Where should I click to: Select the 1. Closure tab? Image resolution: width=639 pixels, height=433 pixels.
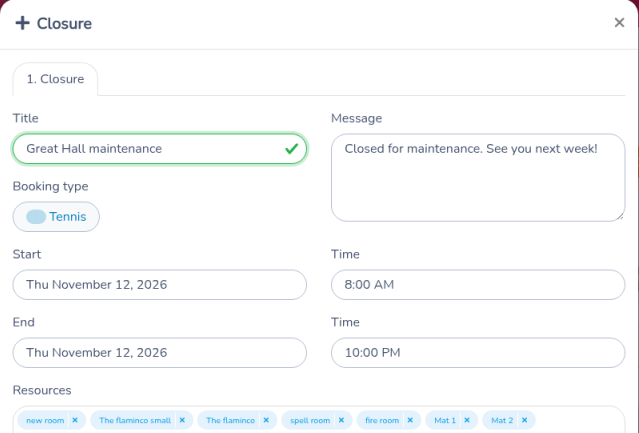pos(55,79)
